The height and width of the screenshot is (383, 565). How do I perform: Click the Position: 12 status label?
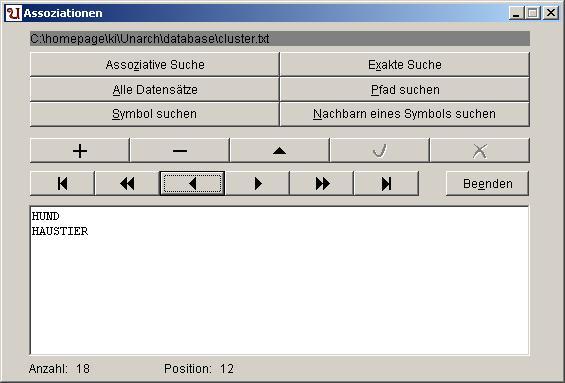coord(199,369)
